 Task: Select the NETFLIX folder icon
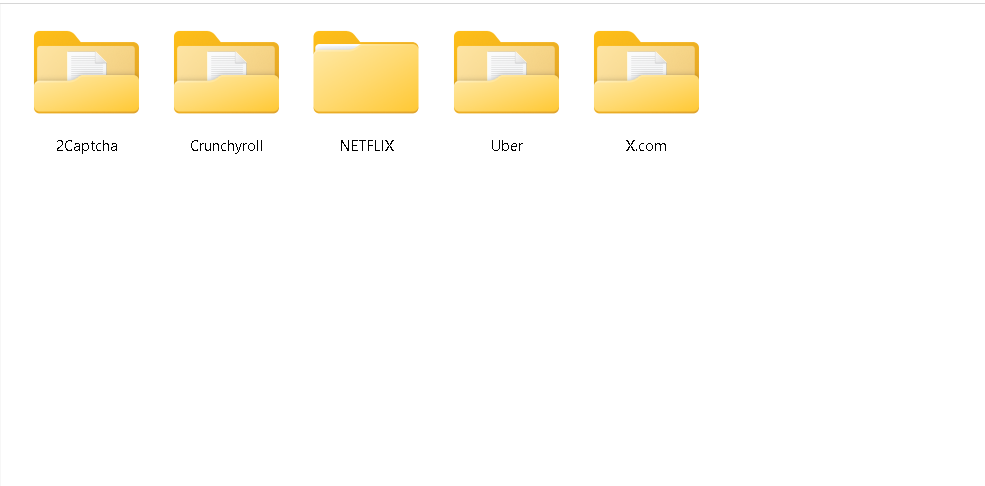[x=366, y=72]
